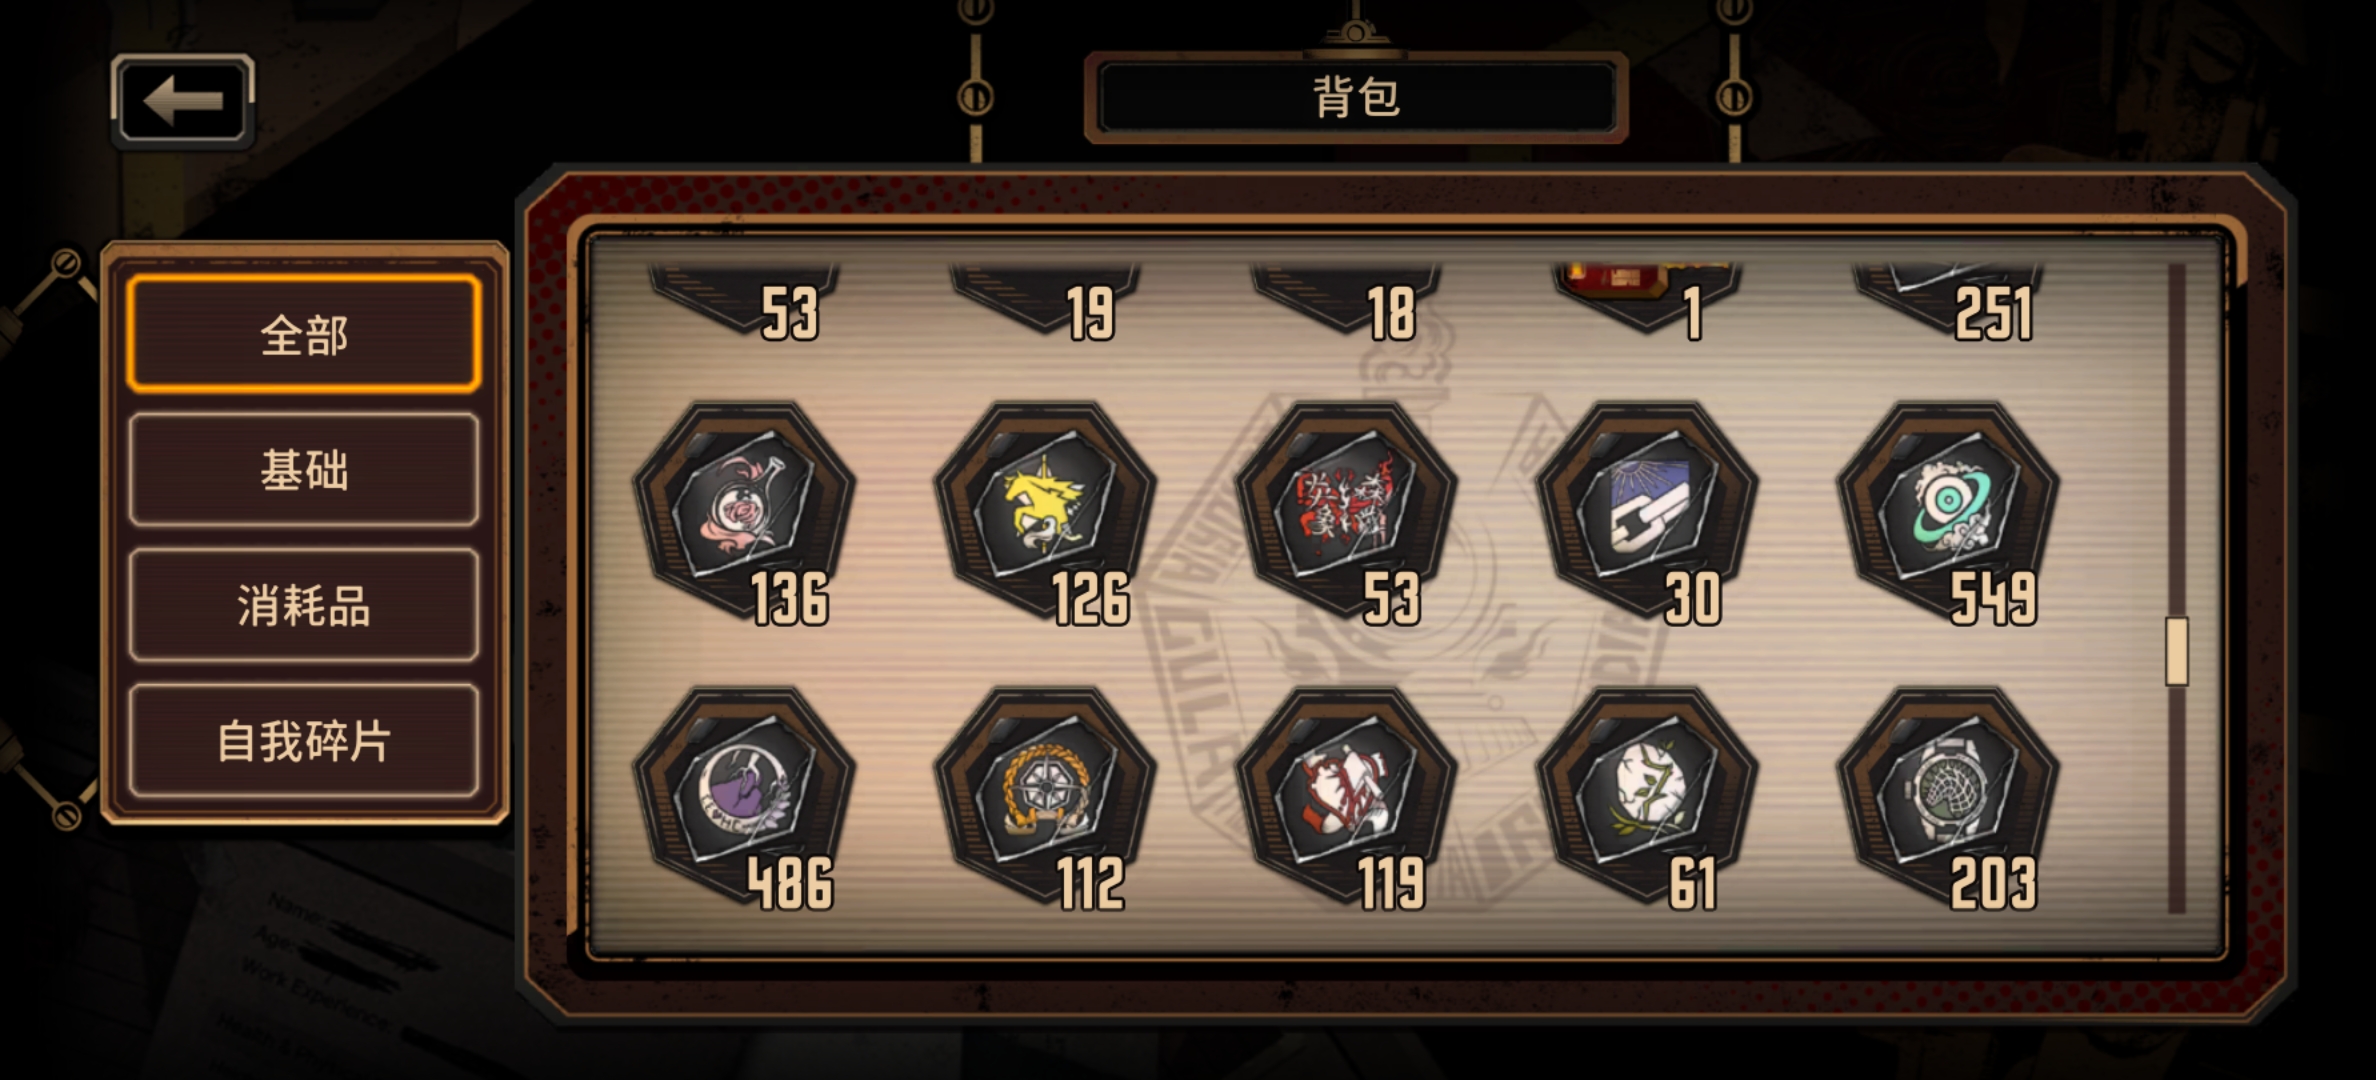The image size is (2376, 1080).
Task: Choose the chain link fragment with 30
Action: coord(1647,510)
